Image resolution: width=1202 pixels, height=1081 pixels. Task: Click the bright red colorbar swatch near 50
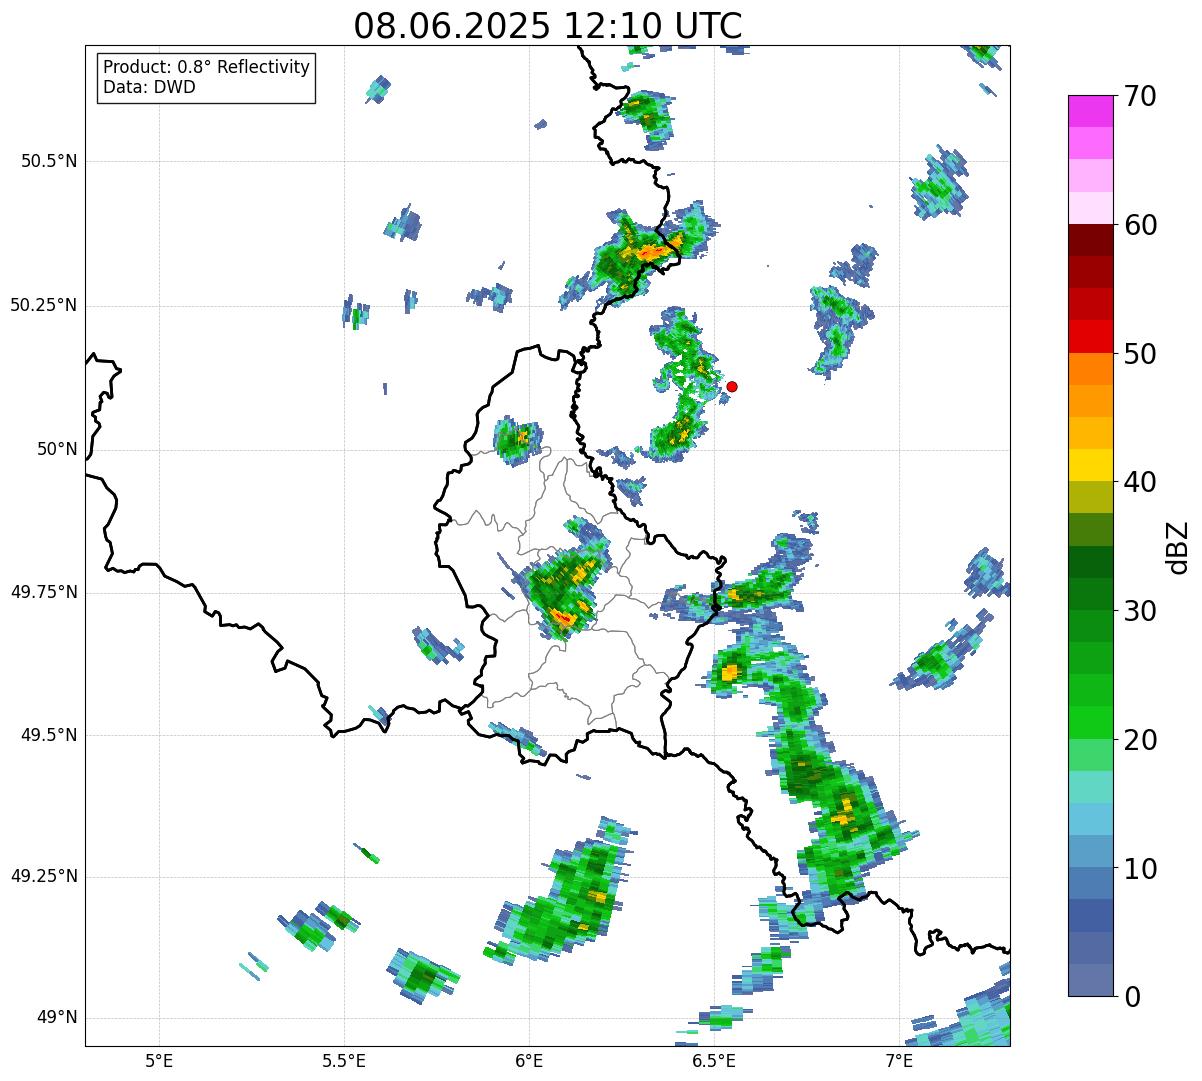coord(1090,337)
